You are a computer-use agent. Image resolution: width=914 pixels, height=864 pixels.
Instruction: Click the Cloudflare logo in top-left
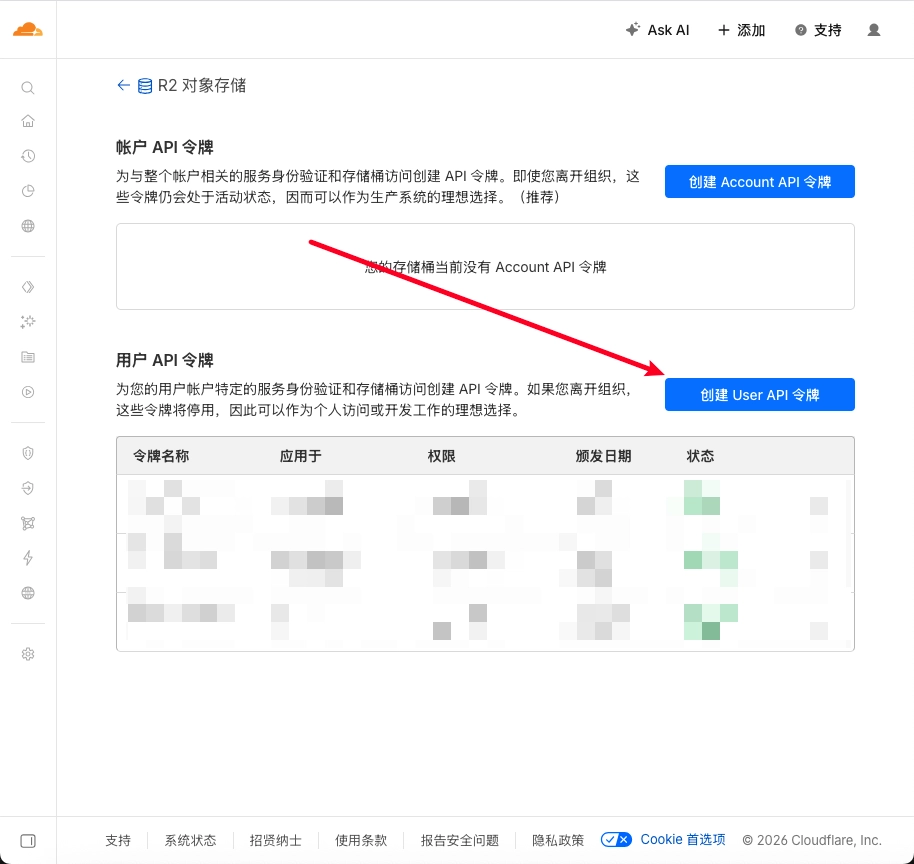click(28, 30)
